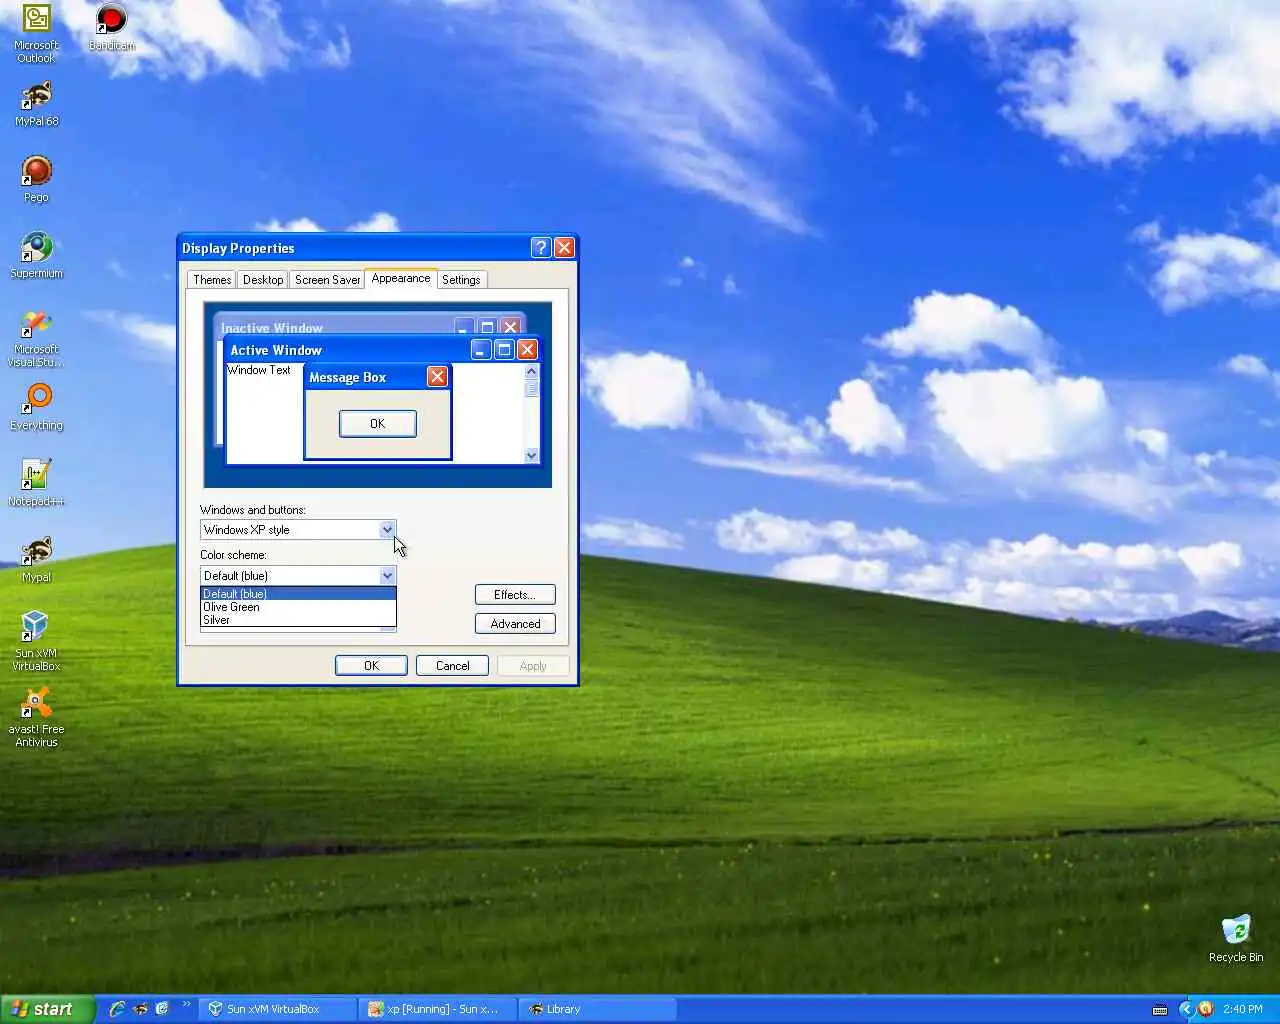
Task: Open Advanced appearance settings
Action: [515, 624]
